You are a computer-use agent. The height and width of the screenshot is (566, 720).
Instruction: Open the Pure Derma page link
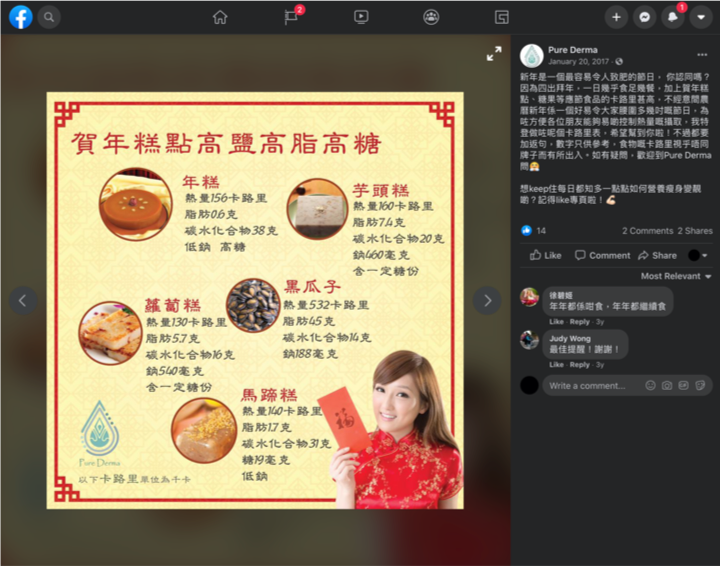(572, 49)
